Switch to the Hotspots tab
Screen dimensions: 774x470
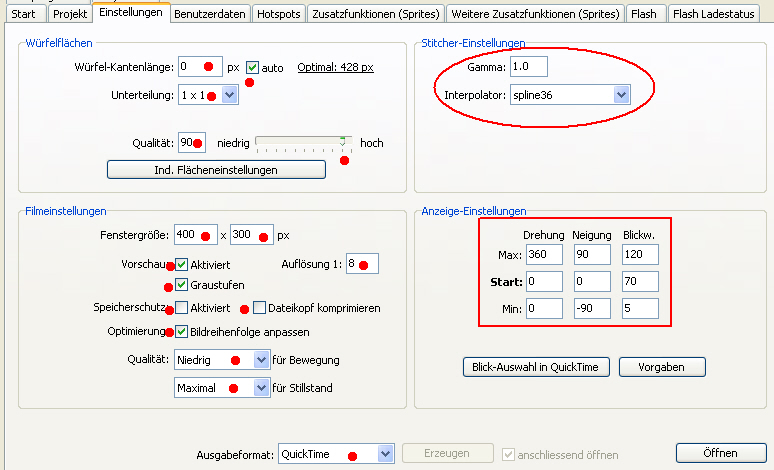point(277,14)
